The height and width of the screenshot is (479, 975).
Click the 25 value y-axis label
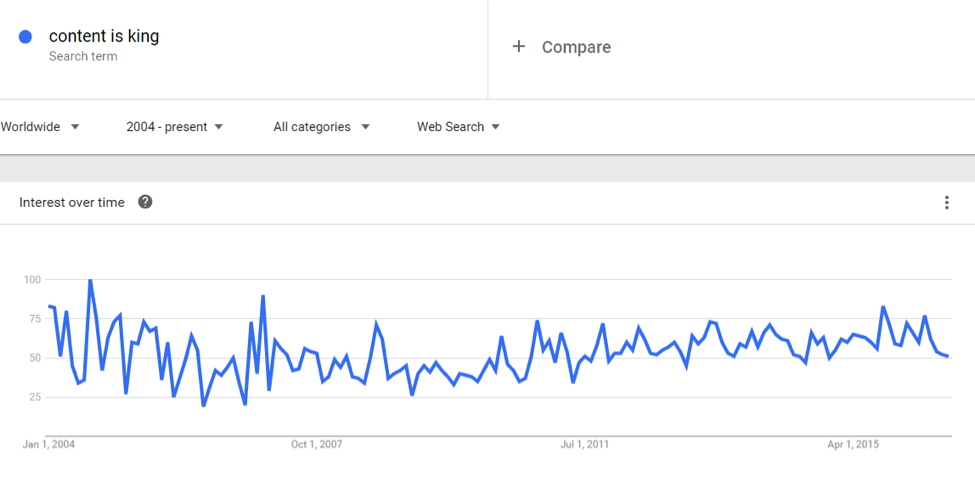pyautogui.click(x=34, y=397)
